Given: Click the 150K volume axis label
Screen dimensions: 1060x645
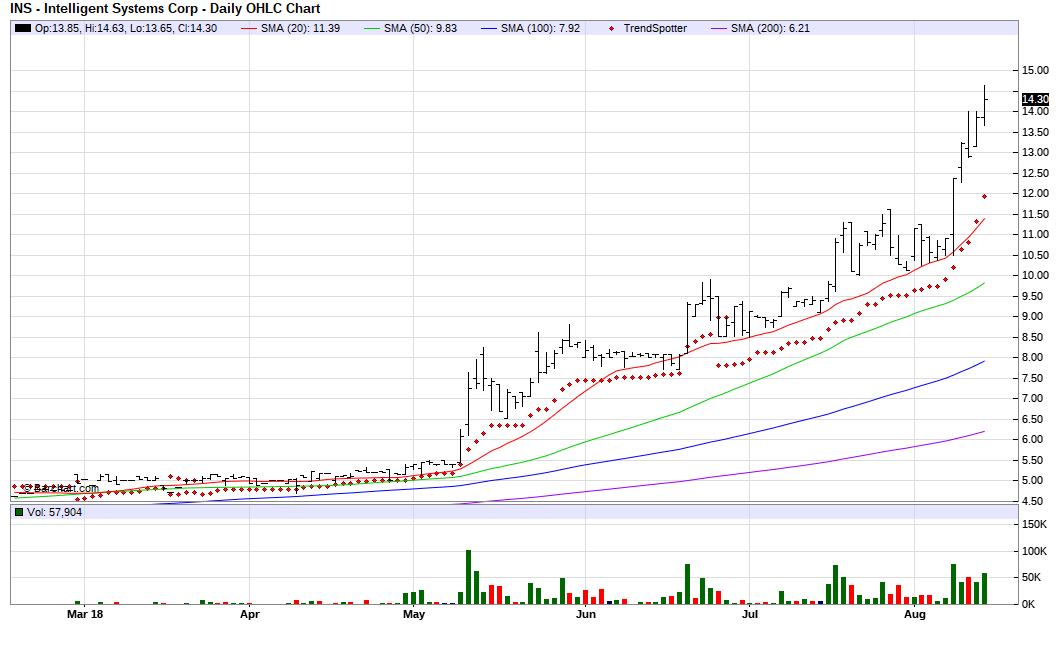Looking at the screenshot, I should click(x=1034, y=525).
